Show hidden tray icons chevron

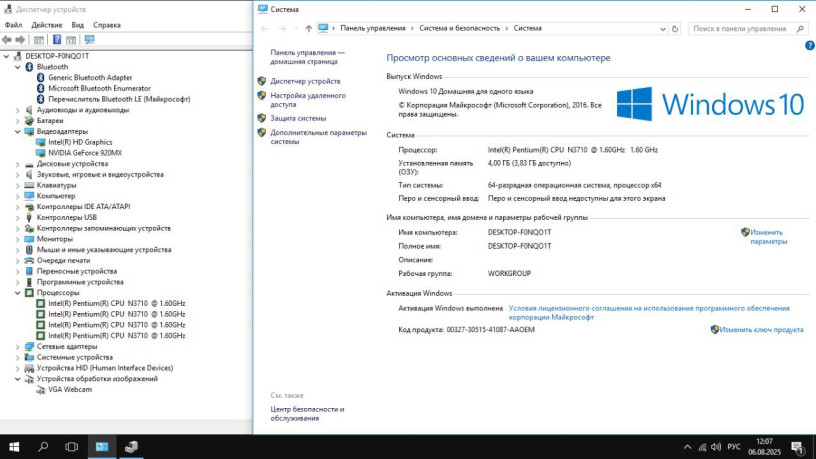point(687,447)
